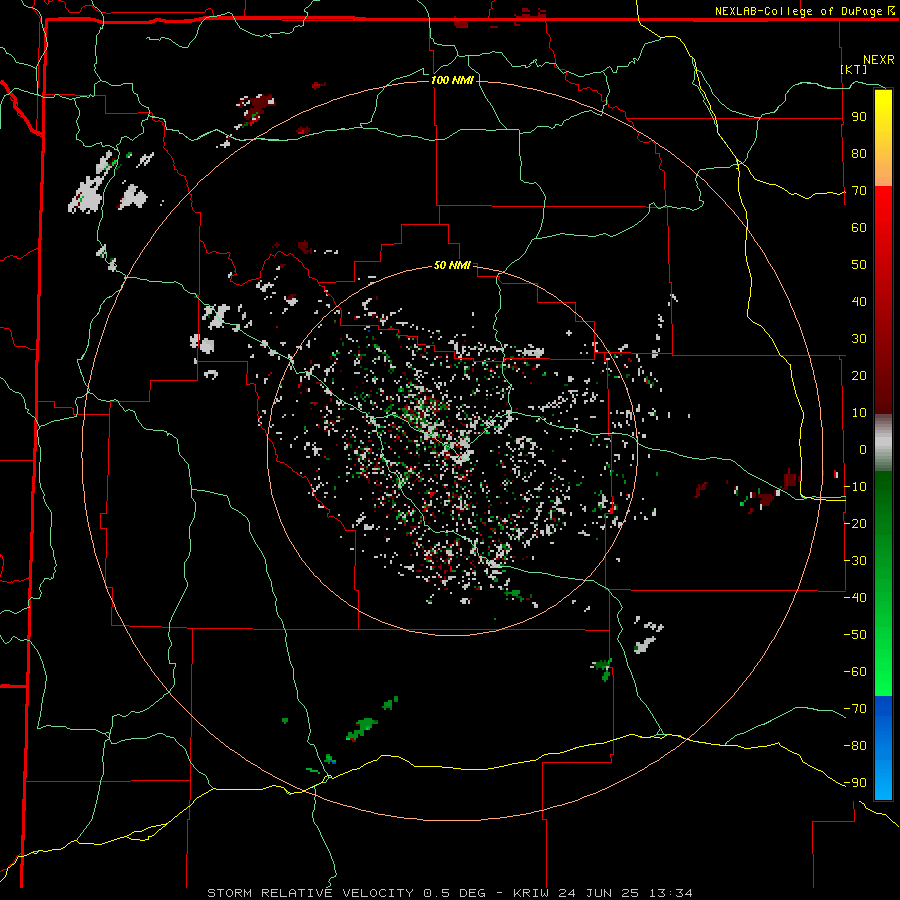This screenshot has width=900, height=900.
Task: Pick the gray zero-velocity segment of color bar
Action: (883, 443)
